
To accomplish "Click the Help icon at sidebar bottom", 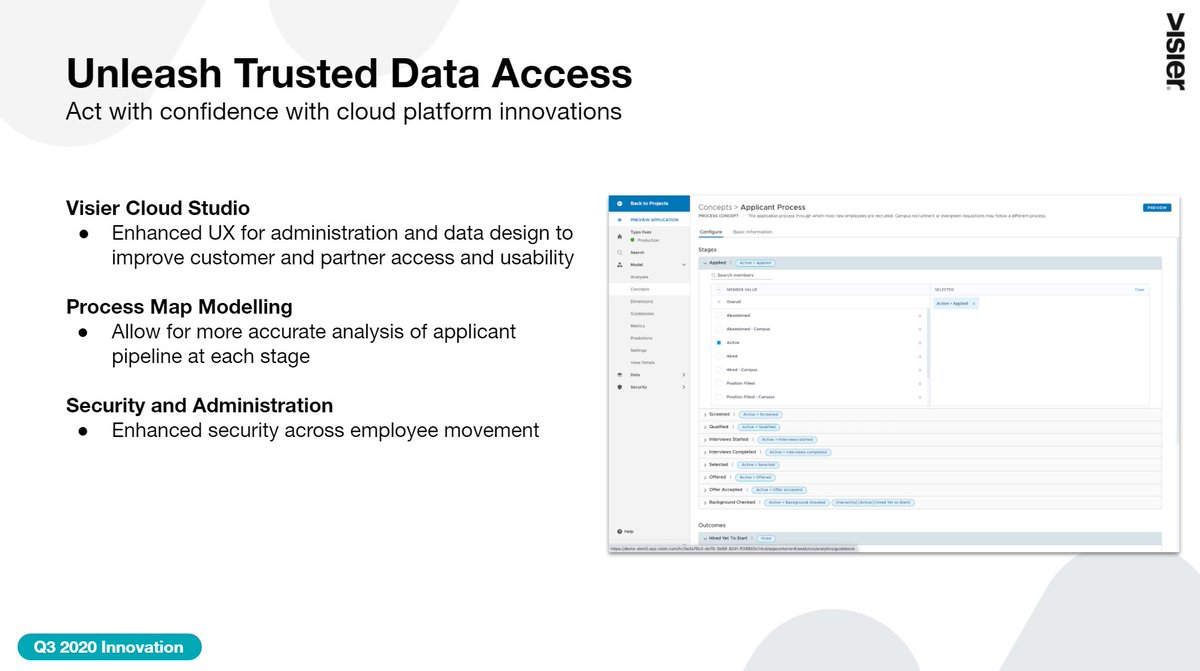I will [x=620, y=531].
